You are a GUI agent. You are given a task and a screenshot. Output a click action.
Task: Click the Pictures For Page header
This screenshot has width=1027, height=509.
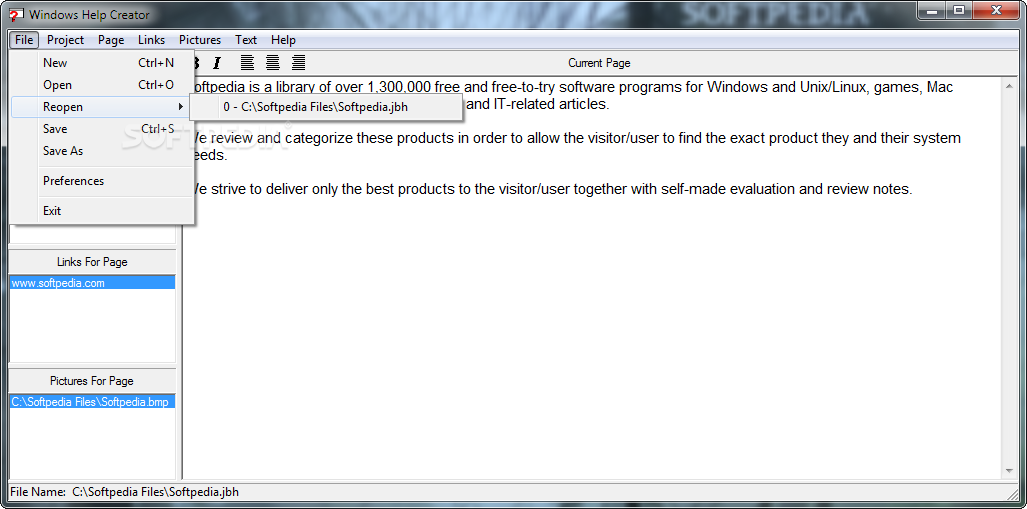(92, 381)
